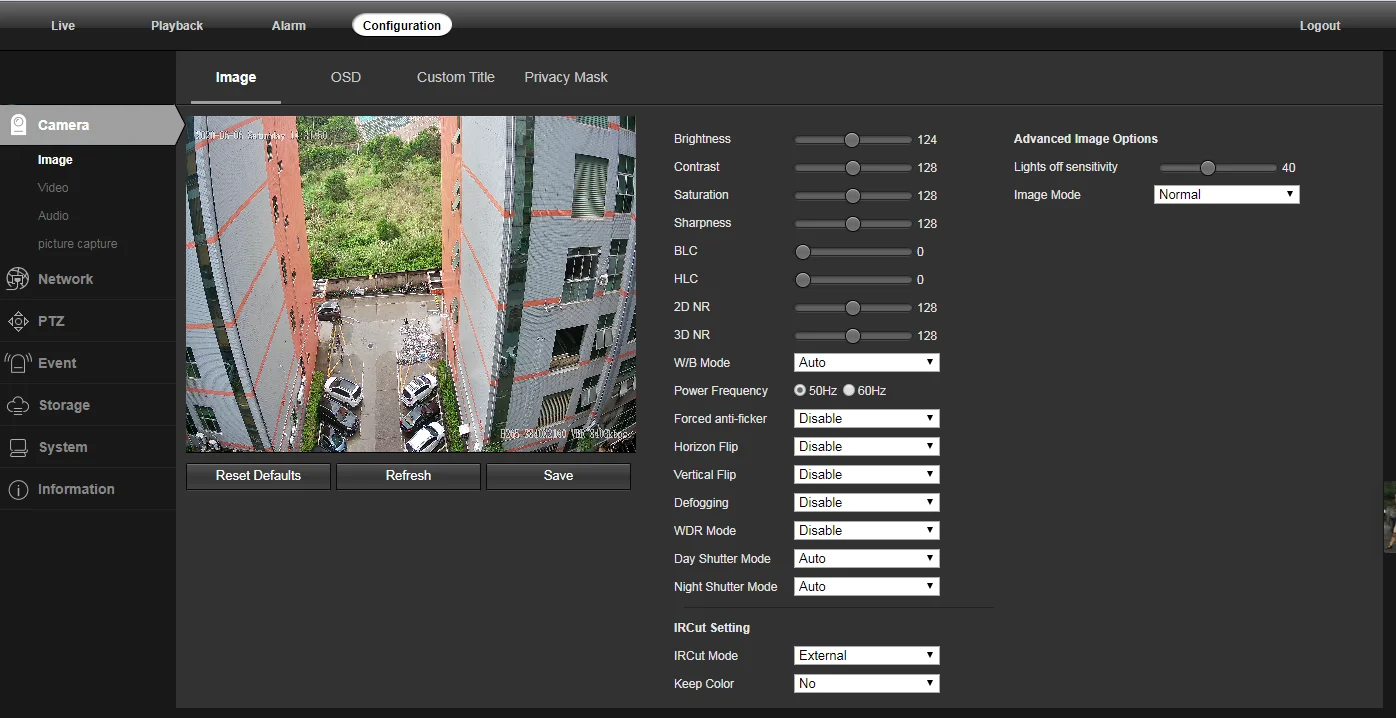Open the Image Mode dropdown

point(1226,195)
